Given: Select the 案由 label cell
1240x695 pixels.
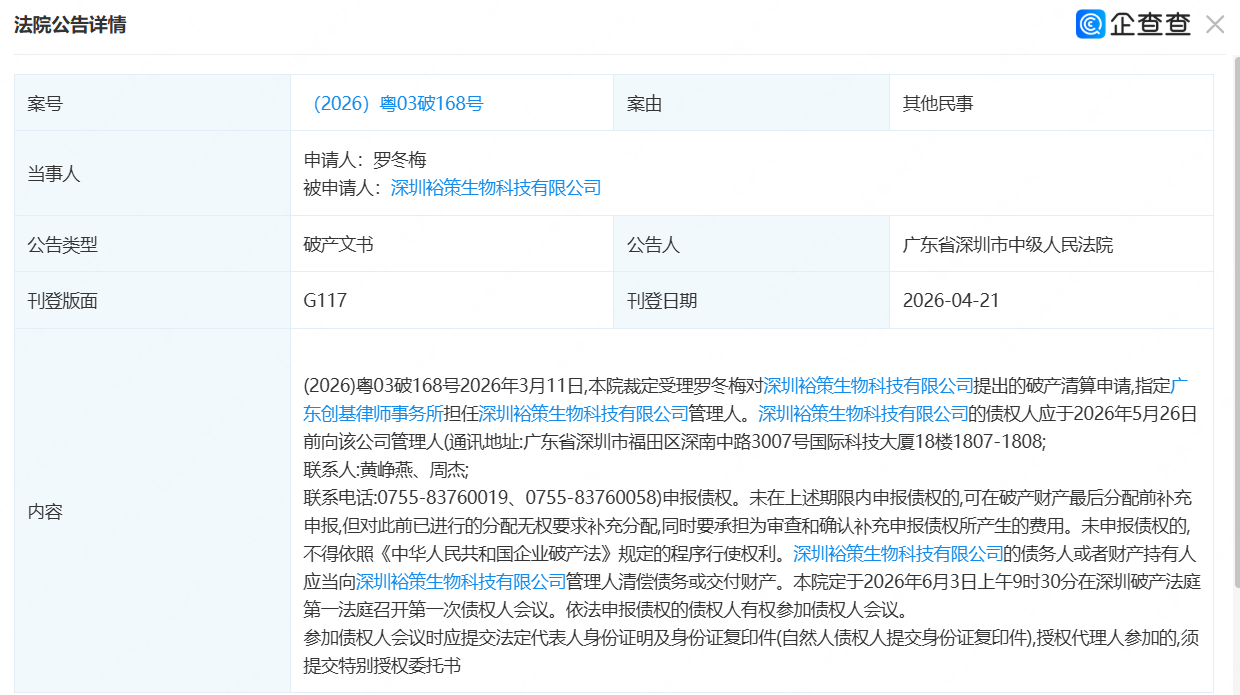Looking at the screenshot, I should pyautogui.click(x=751, y=103).
